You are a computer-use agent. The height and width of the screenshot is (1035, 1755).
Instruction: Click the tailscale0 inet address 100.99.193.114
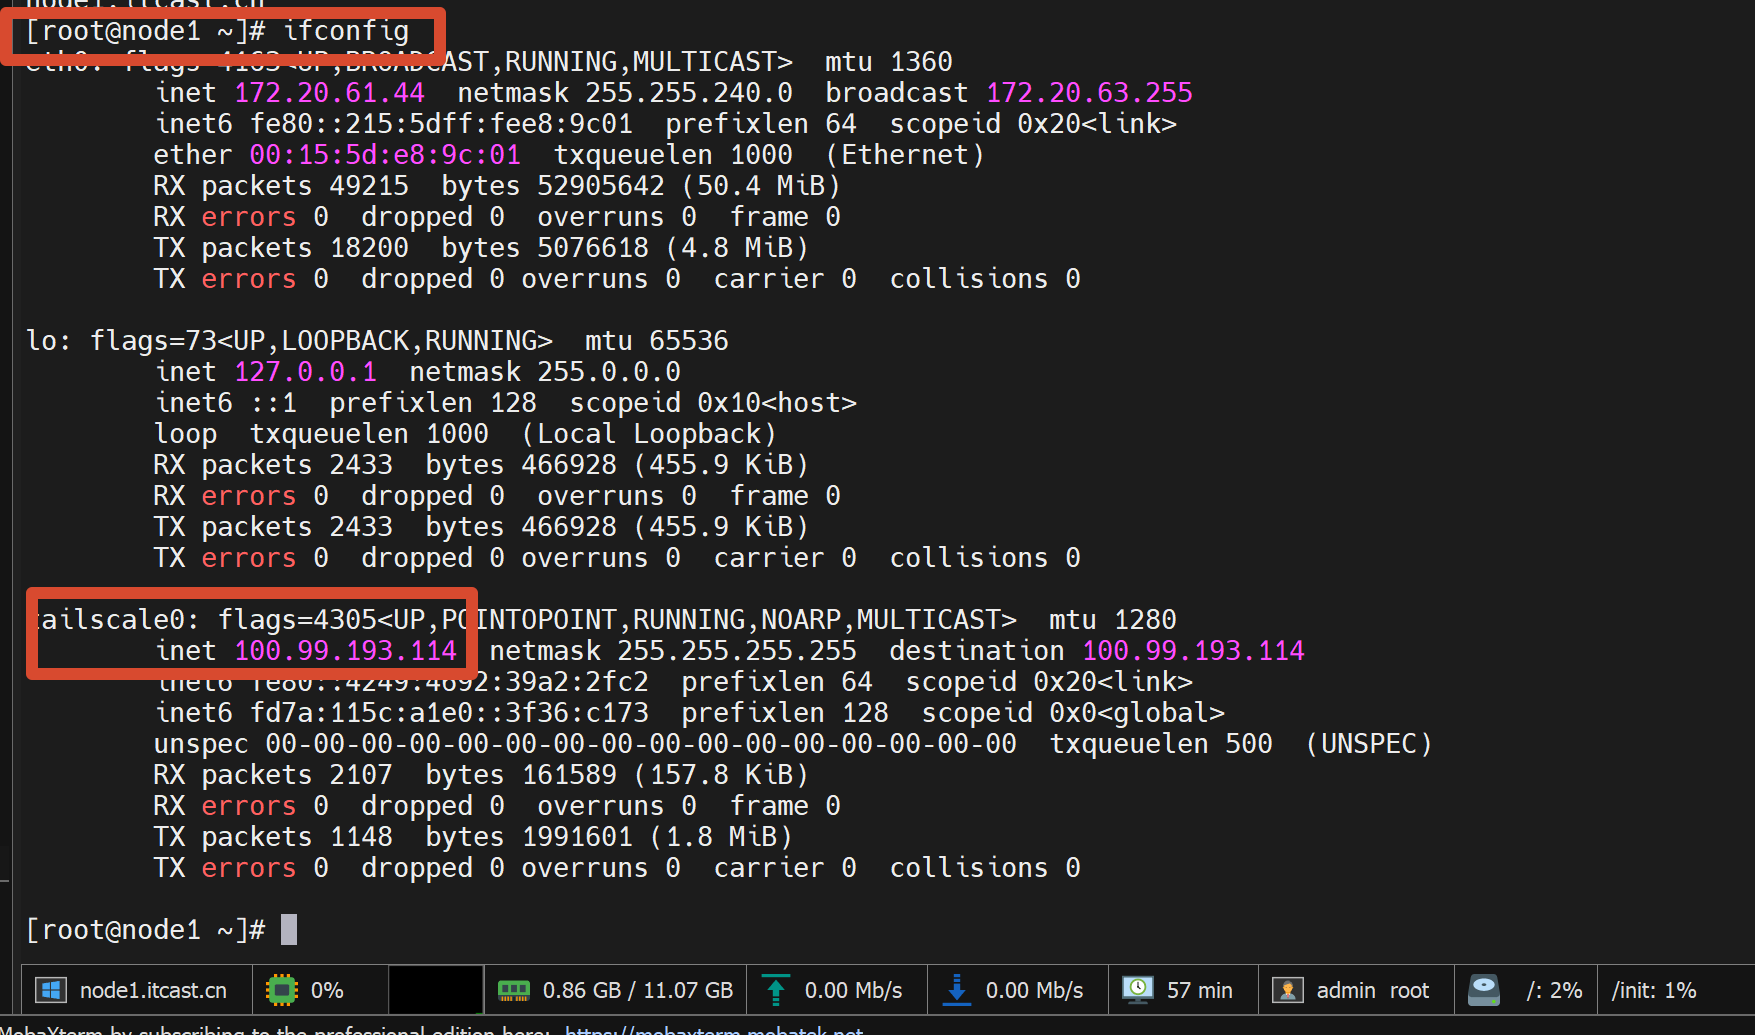coord(345,651)
